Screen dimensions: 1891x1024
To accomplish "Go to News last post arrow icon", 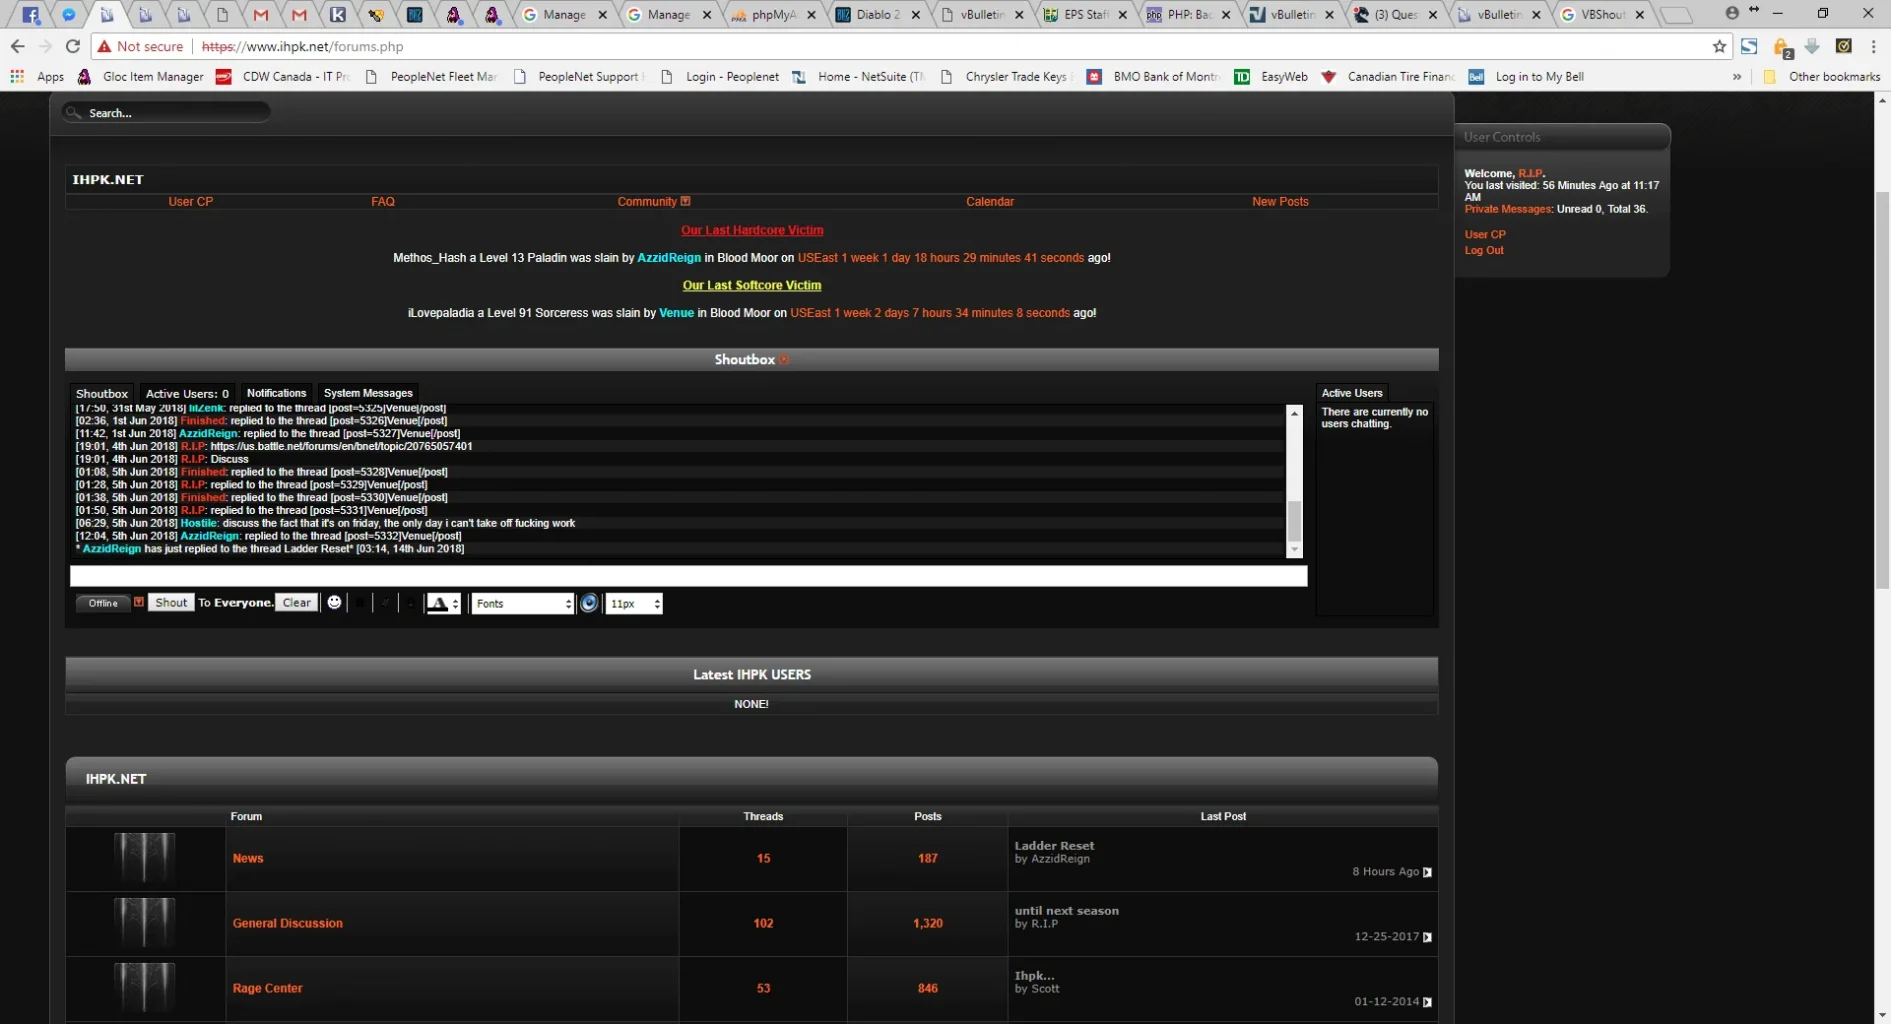I will point(1427,872).
